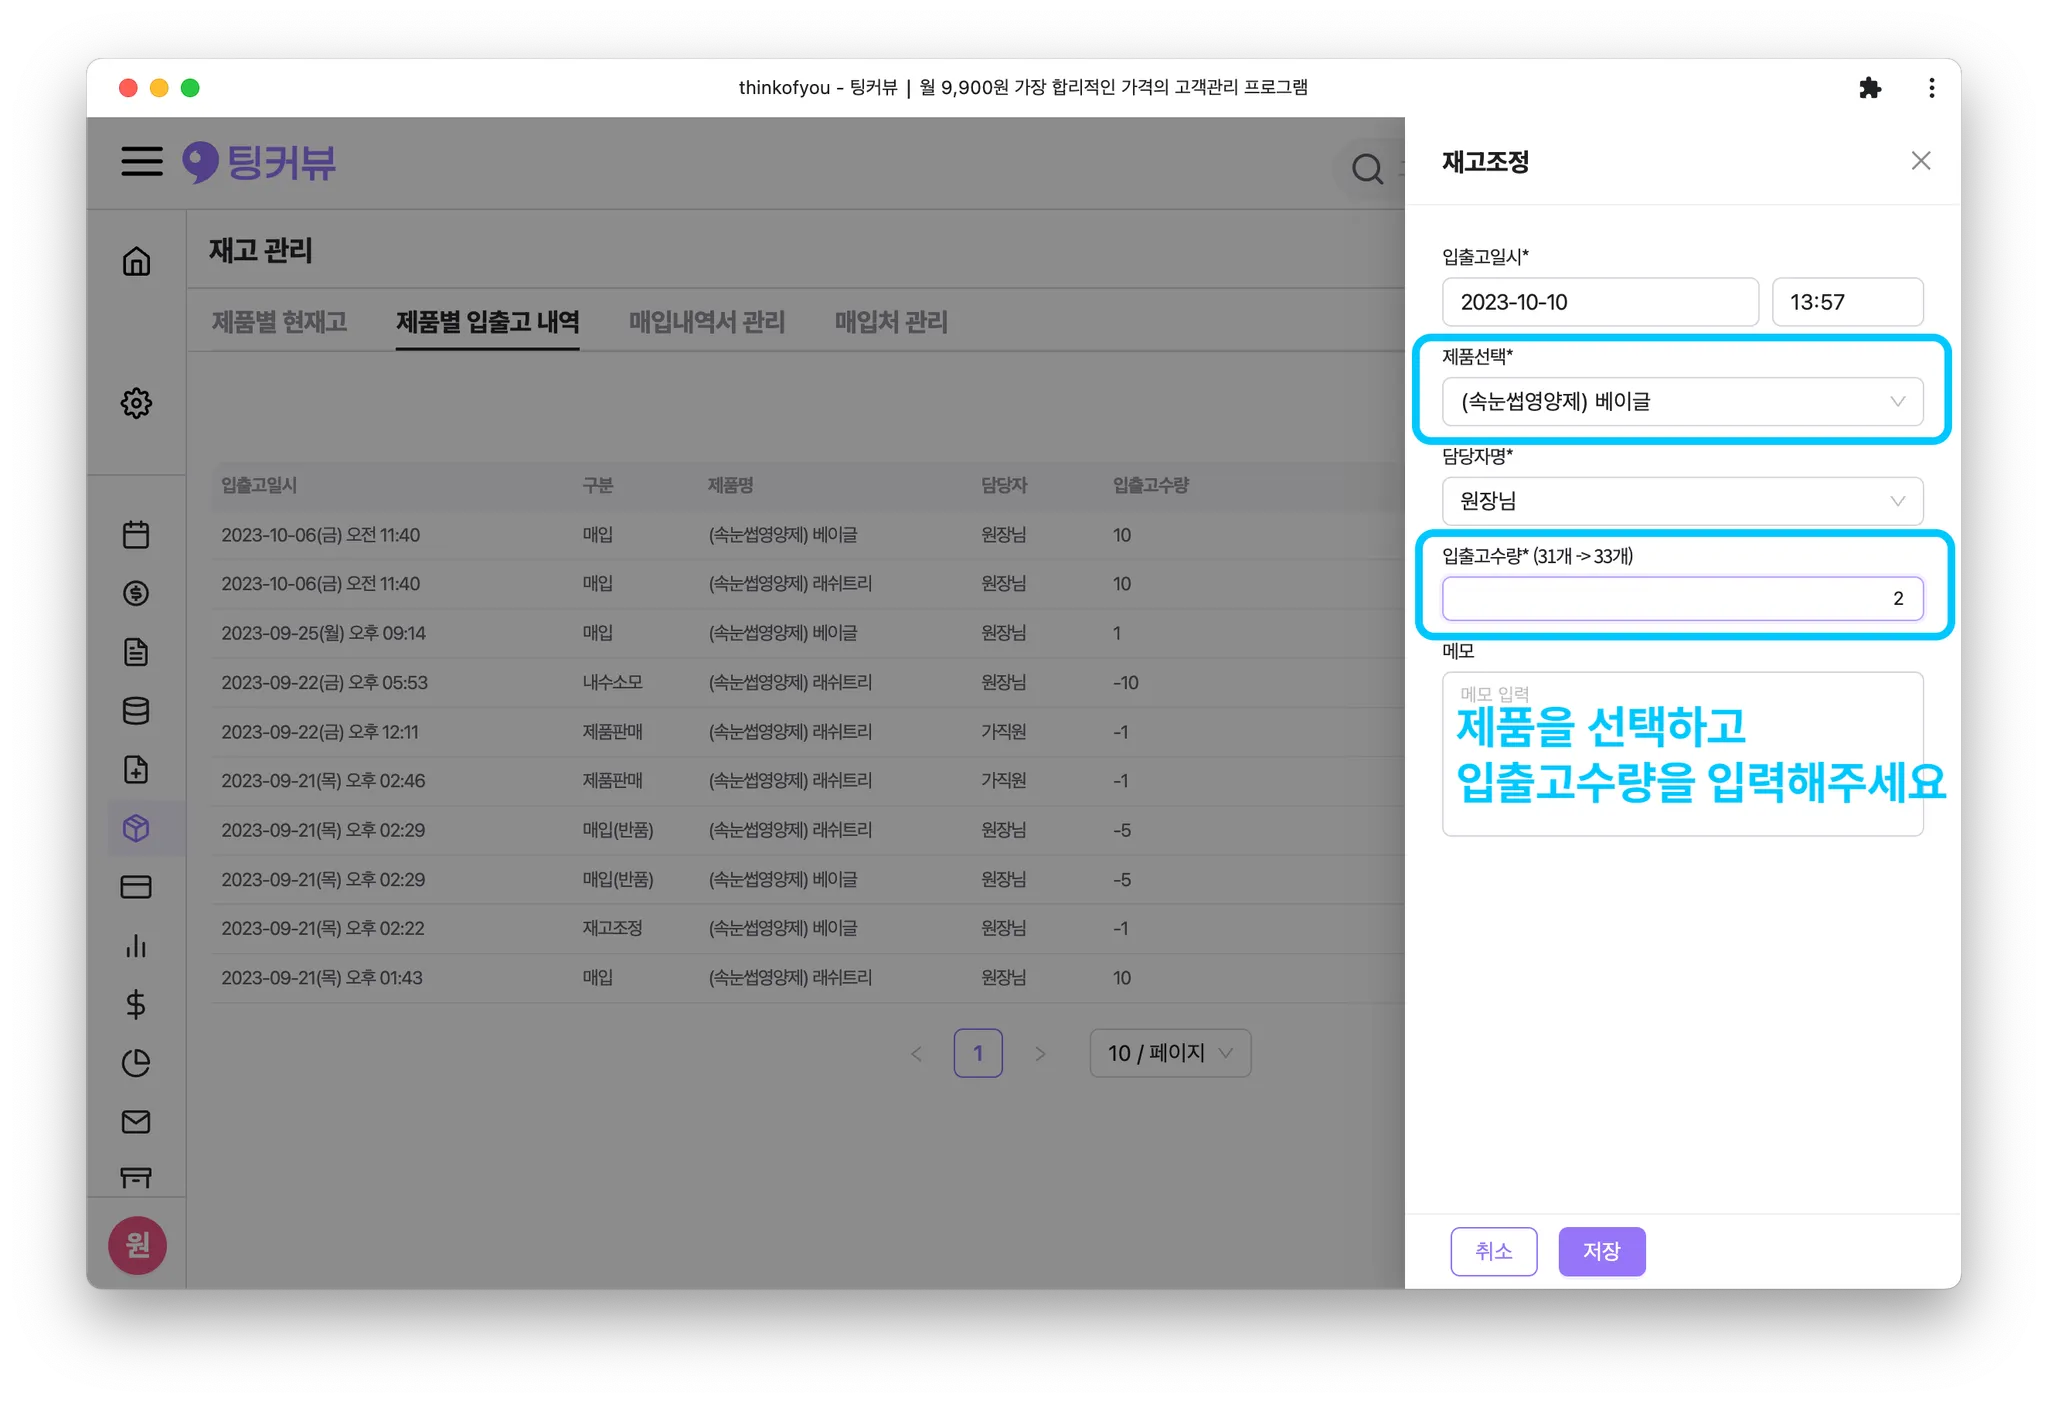Viewport: 2048px width, 1403px height.
Task: Open the settings gear icon in the sidebar
Action: 136,403
